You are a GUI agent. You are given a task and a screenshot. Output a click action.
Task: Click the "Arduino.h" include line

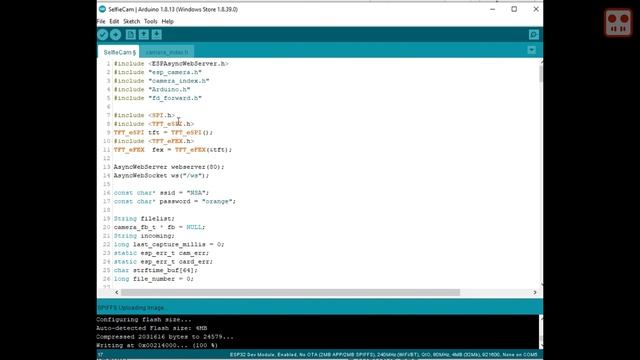pos(152,89)
